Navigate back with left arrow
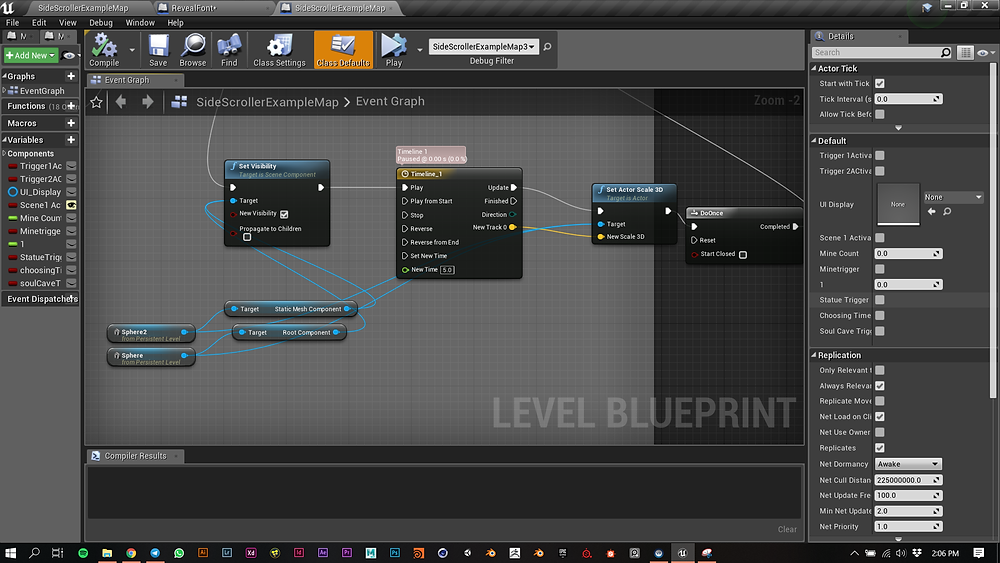1000x563 pixels. [x=121, y=101]
